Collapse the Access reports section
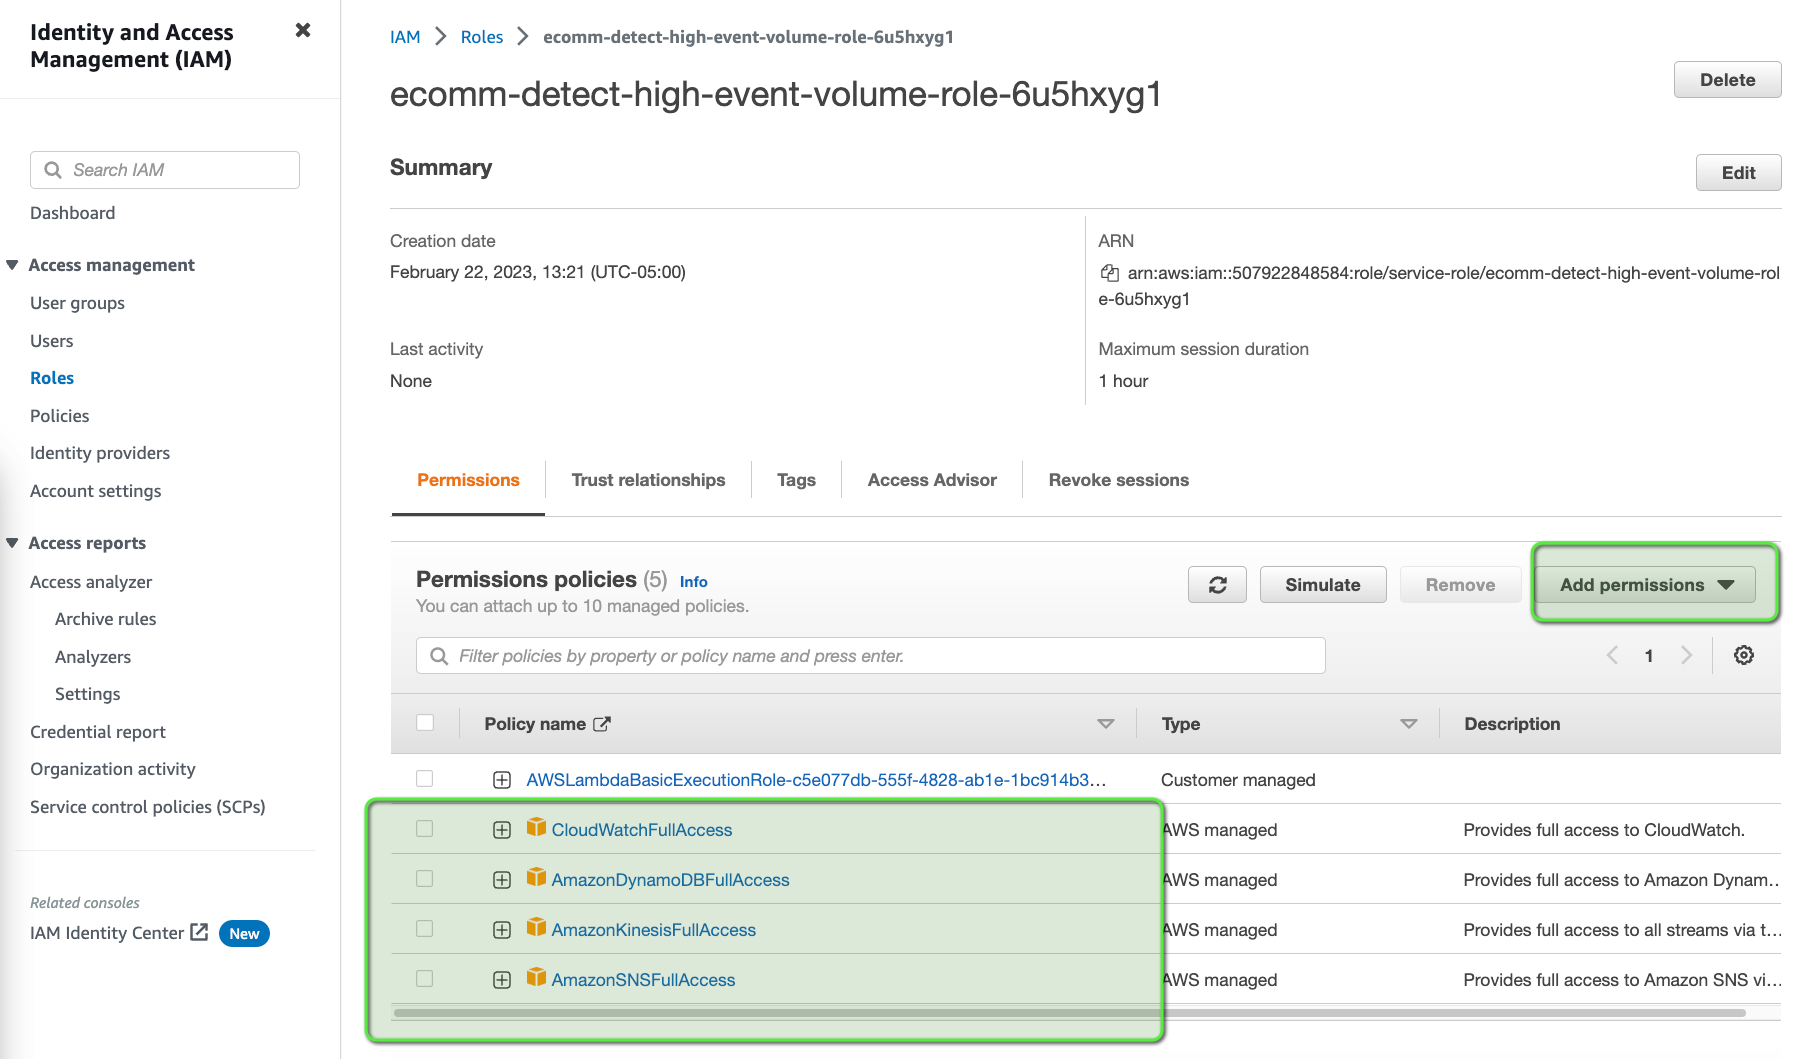1819x1059 pixels. pos(12,542)
